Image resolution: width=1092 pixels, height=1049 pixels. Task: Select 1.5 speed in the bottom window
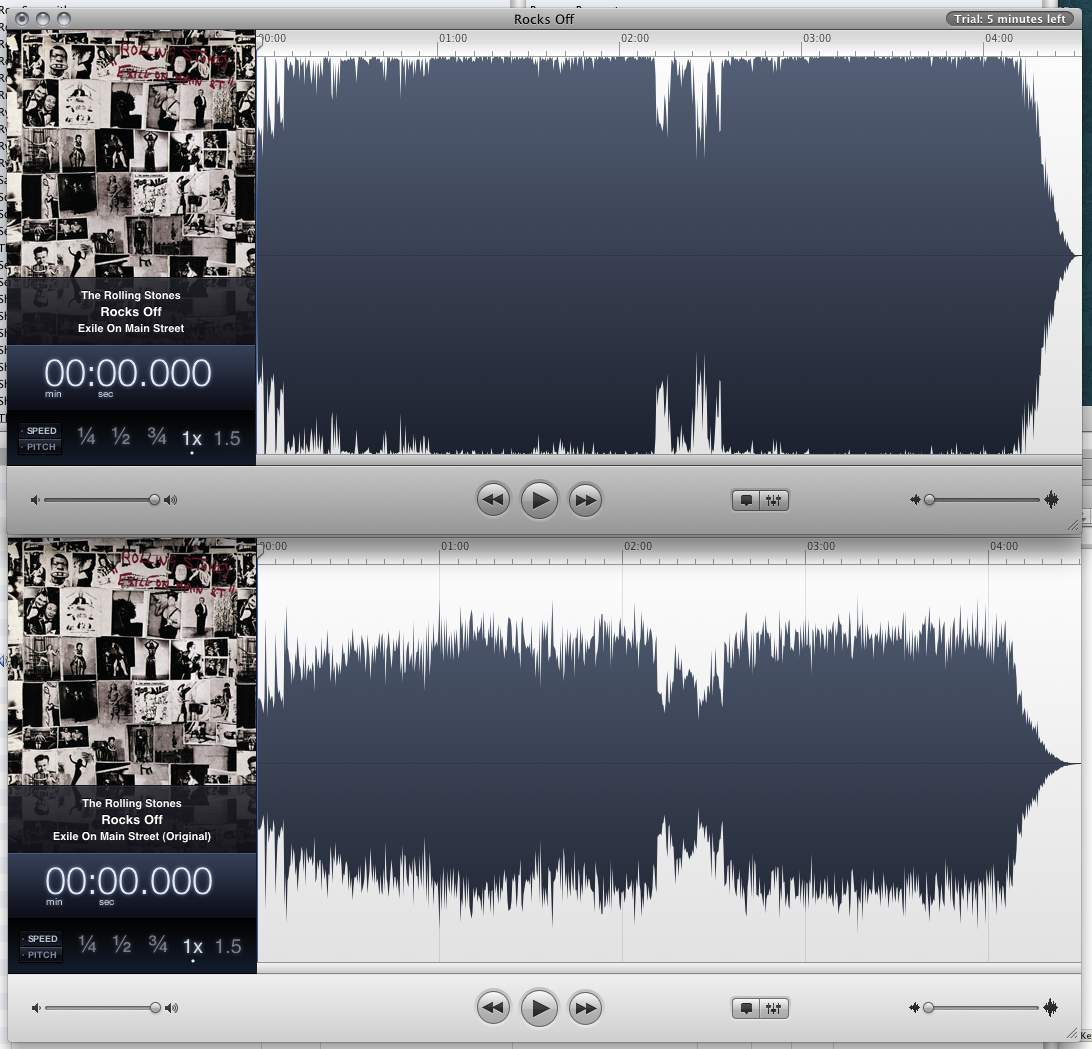coord(228,946)
